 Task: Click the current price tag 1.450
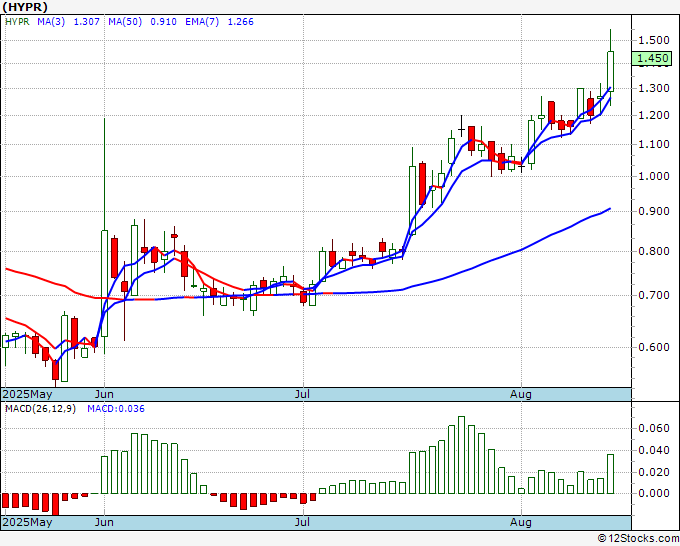[x=652, y=59]
